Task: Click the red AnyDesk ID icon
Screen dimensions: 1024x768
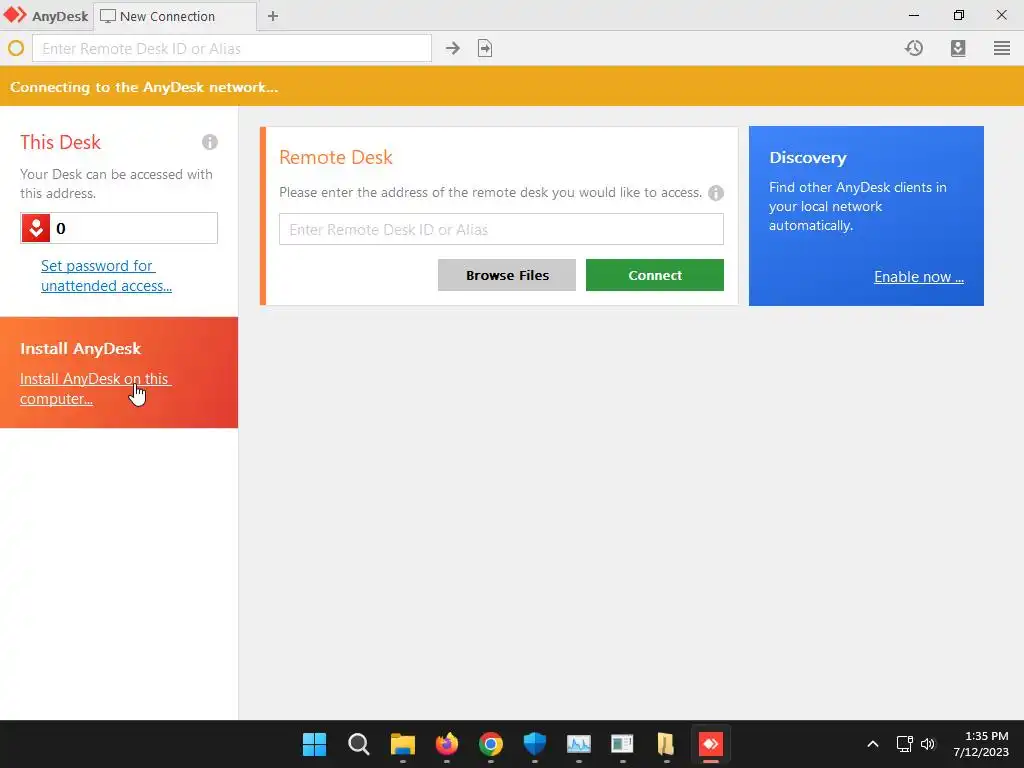Action: [36, 228]
